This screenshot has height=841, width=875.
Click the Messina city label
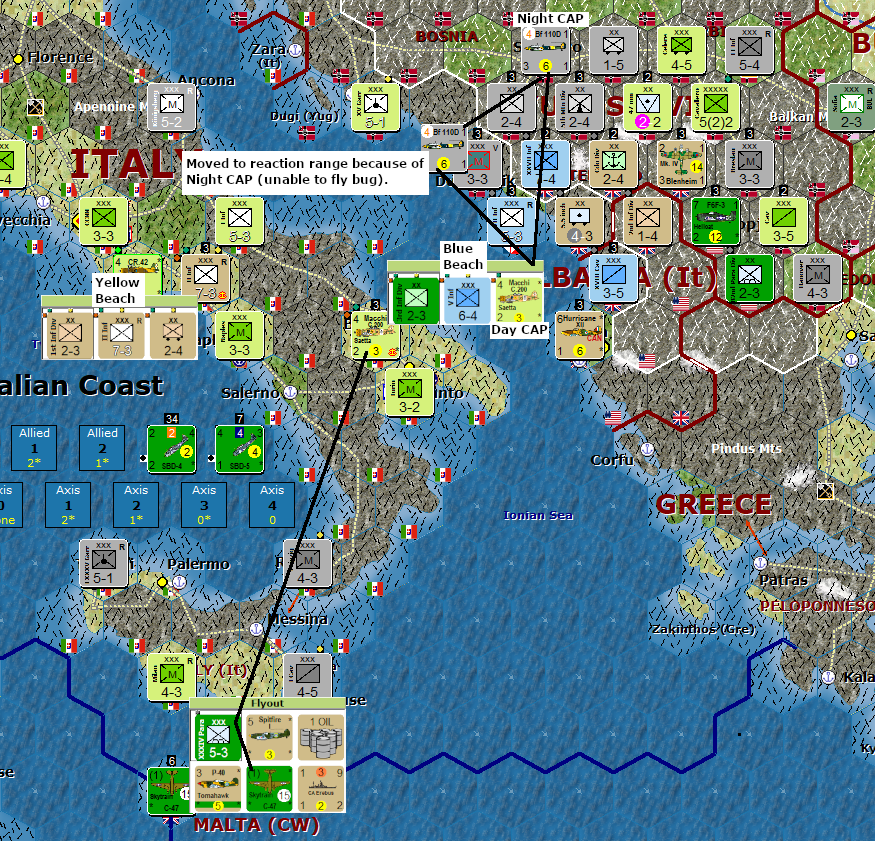298,619
